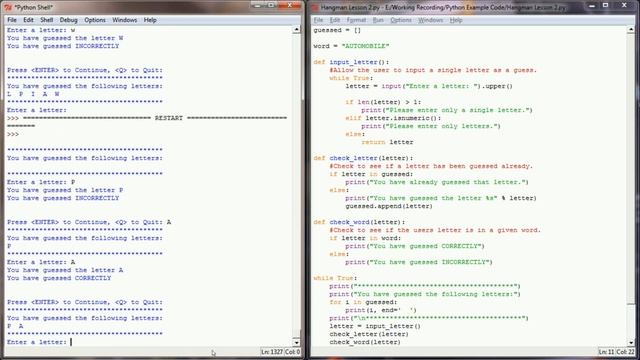Maximize the Python Shell window
This screenshot has width=640, height=360.
click(271, 6)
